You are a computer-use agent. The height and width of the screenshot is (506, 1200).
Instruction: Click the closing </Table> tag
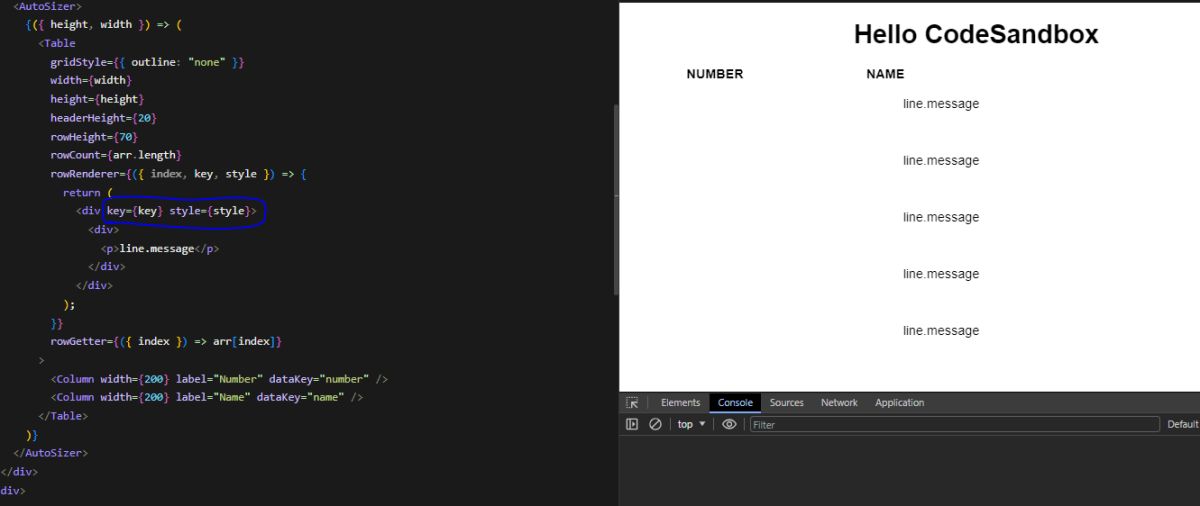[63, 416]
